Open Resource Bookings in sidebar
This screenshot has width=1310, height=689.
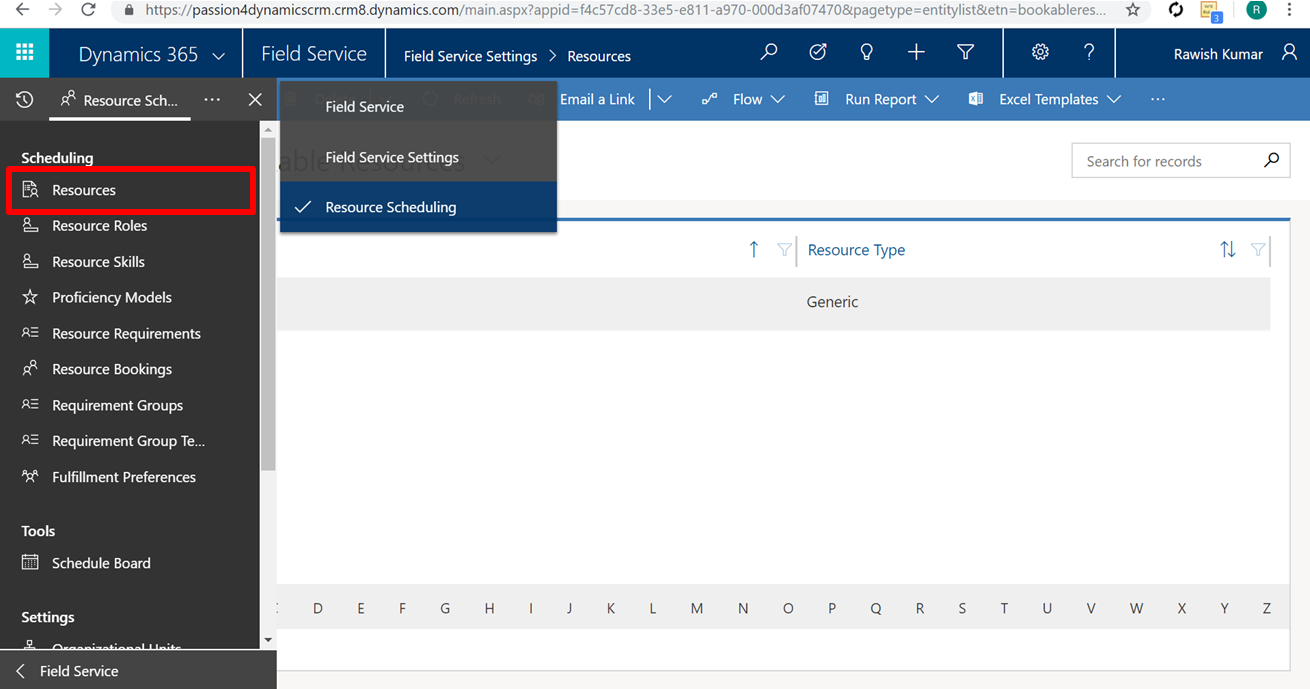(x=112, y=369)
